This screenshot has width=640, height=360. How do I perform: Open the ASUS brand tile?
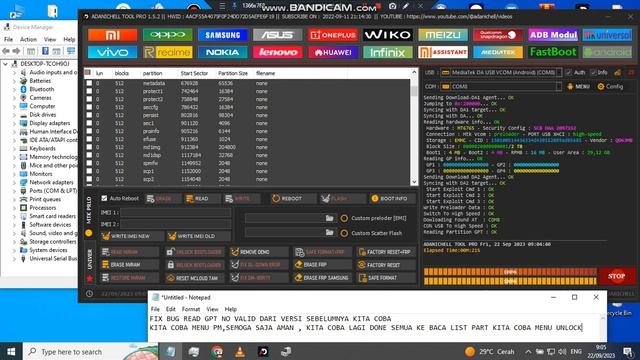278,35
